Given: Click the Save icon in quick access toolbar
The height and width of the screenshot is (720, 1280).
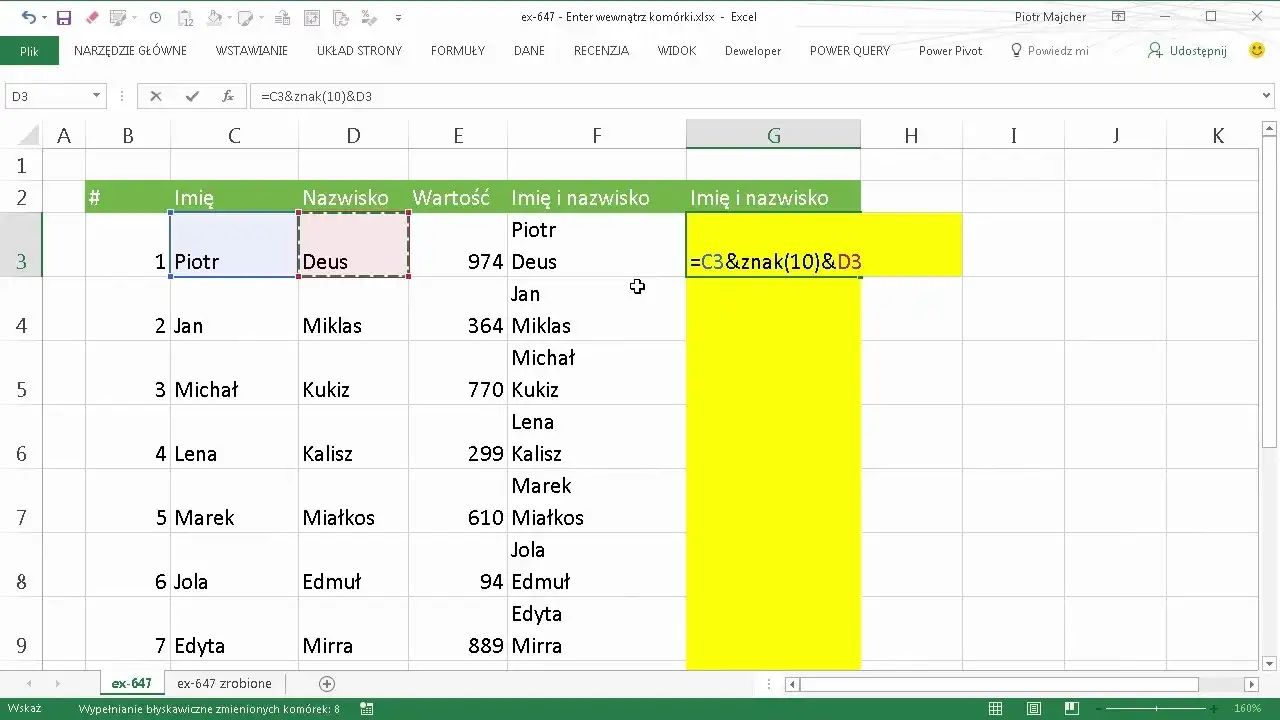Looking at the screenshot, I should pyautogui.click(x=64, y=17).
